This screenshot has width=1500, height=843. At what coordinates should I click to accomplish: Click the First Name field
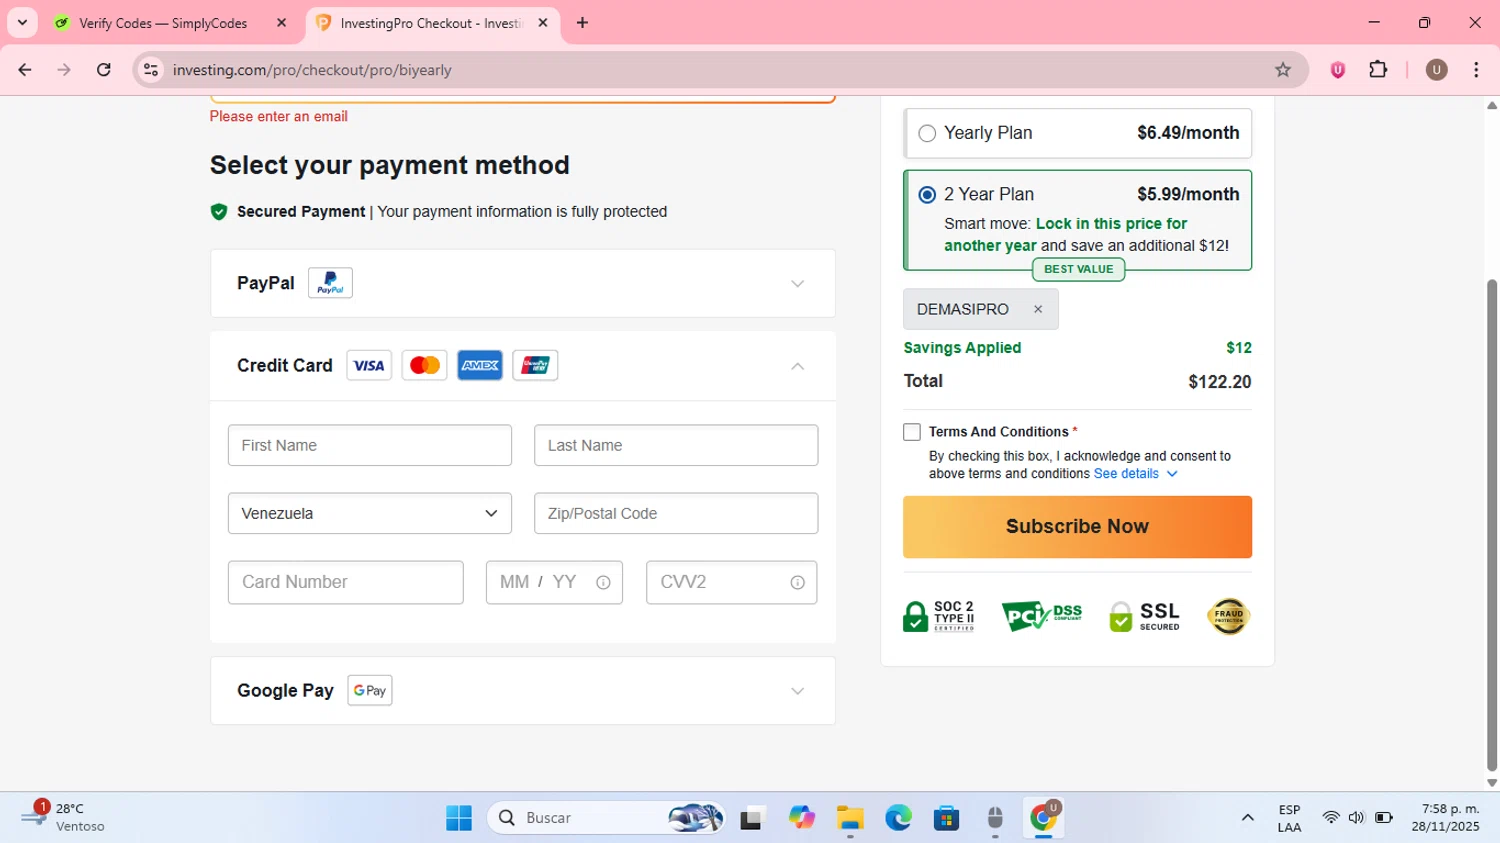point(370,445)
